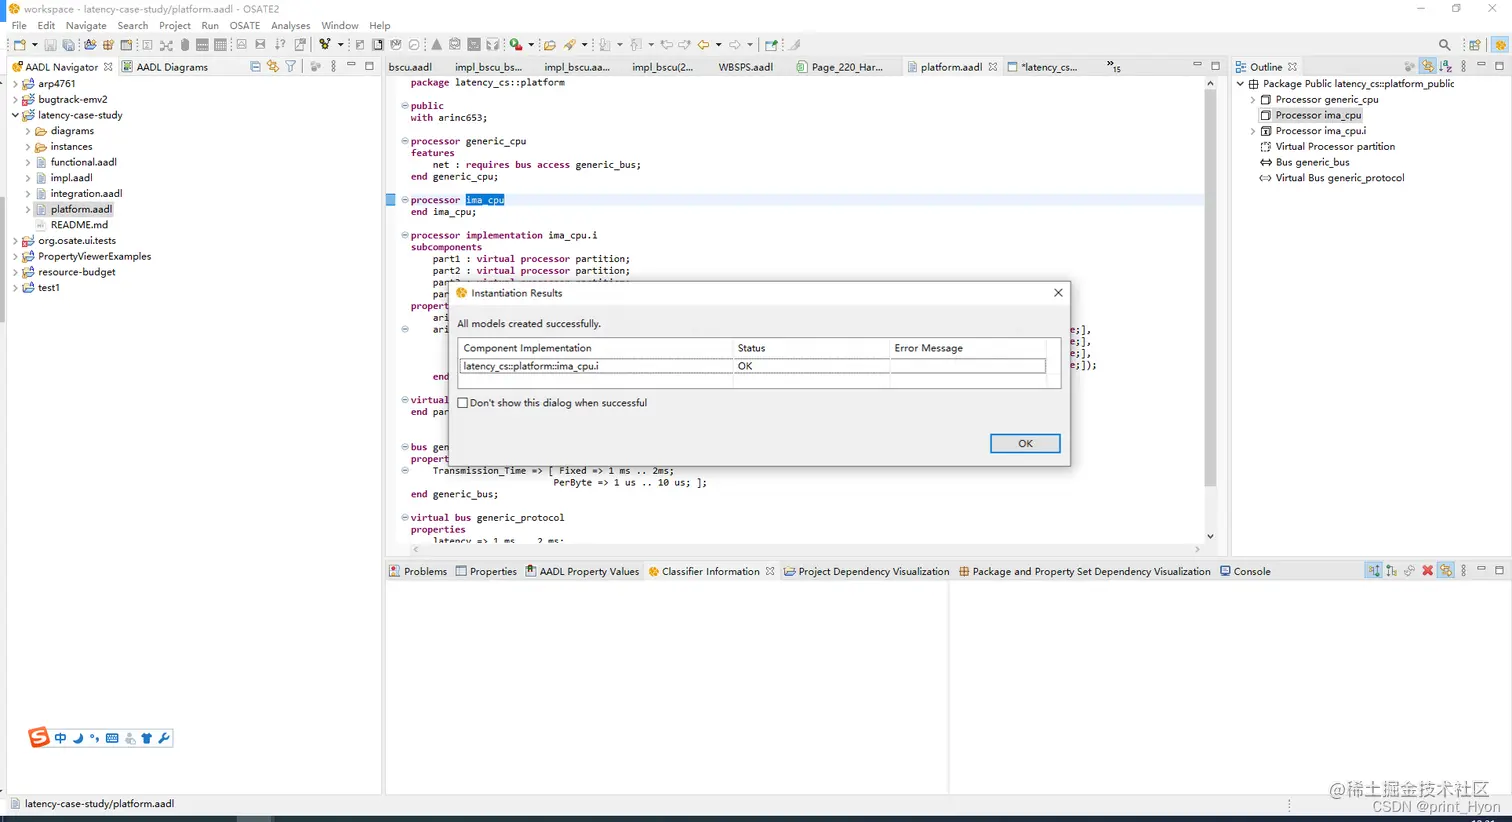
Task: Maximize the editor area
Action: pos(1215,66)
